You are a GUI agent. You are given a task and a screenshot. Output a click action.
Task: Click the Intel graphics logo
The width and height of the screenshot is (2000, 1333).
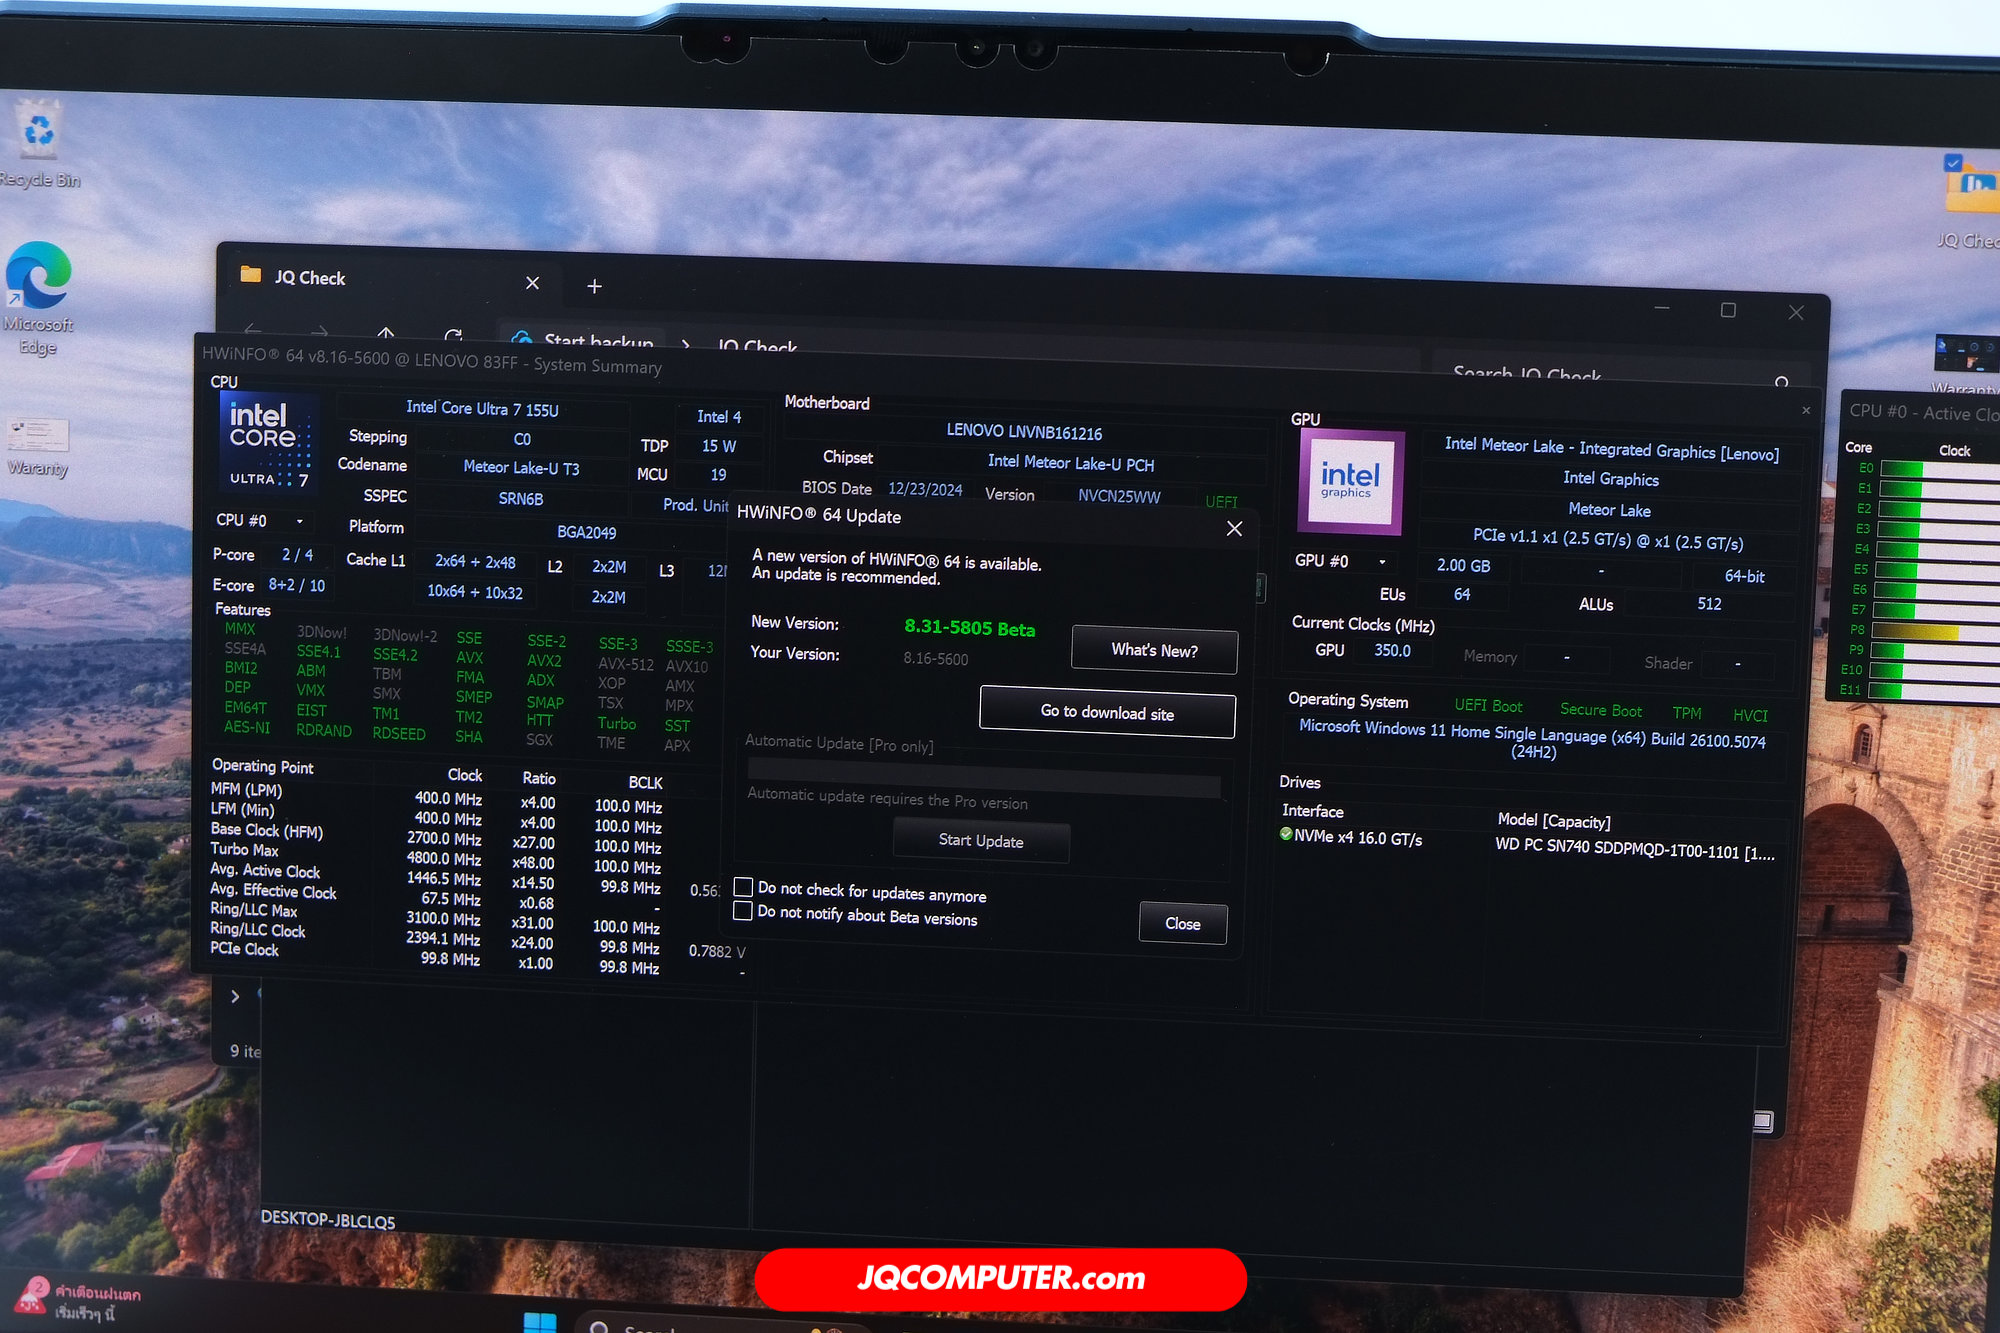click(x=1350, y=481)
